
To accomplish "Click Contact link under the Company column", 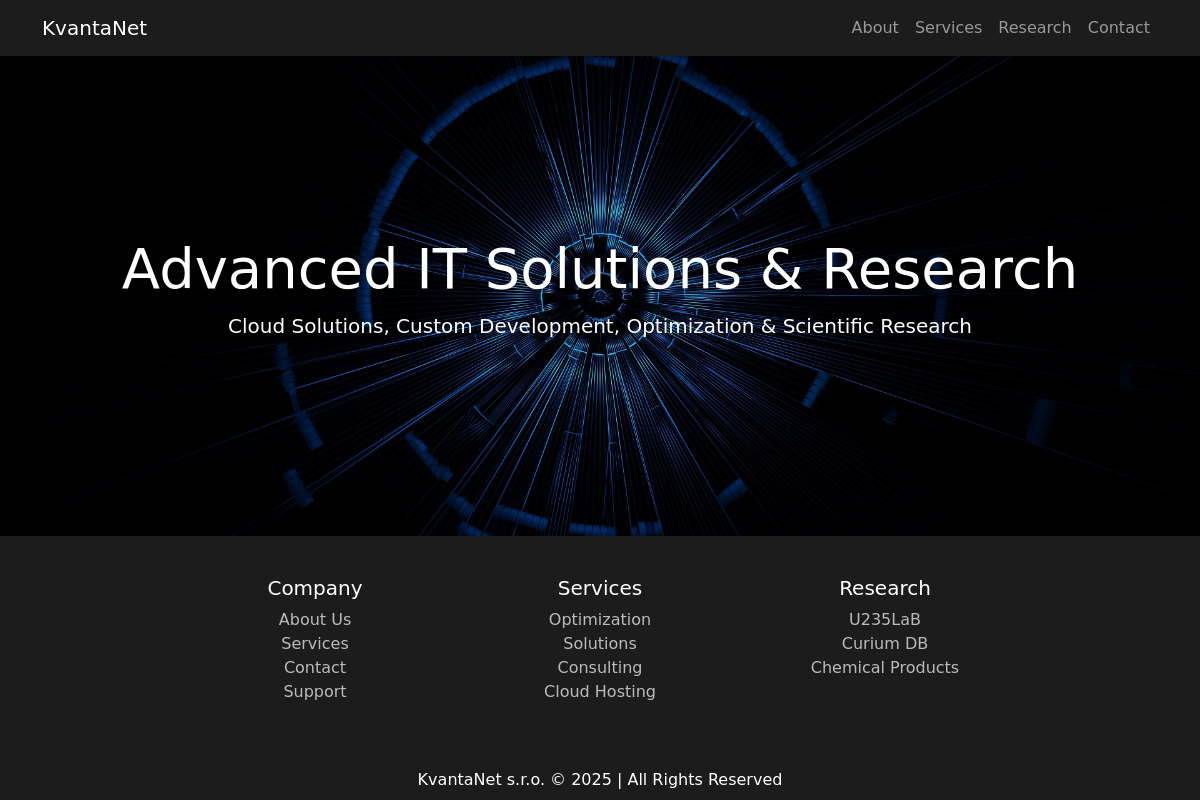I will pos(315,668).
